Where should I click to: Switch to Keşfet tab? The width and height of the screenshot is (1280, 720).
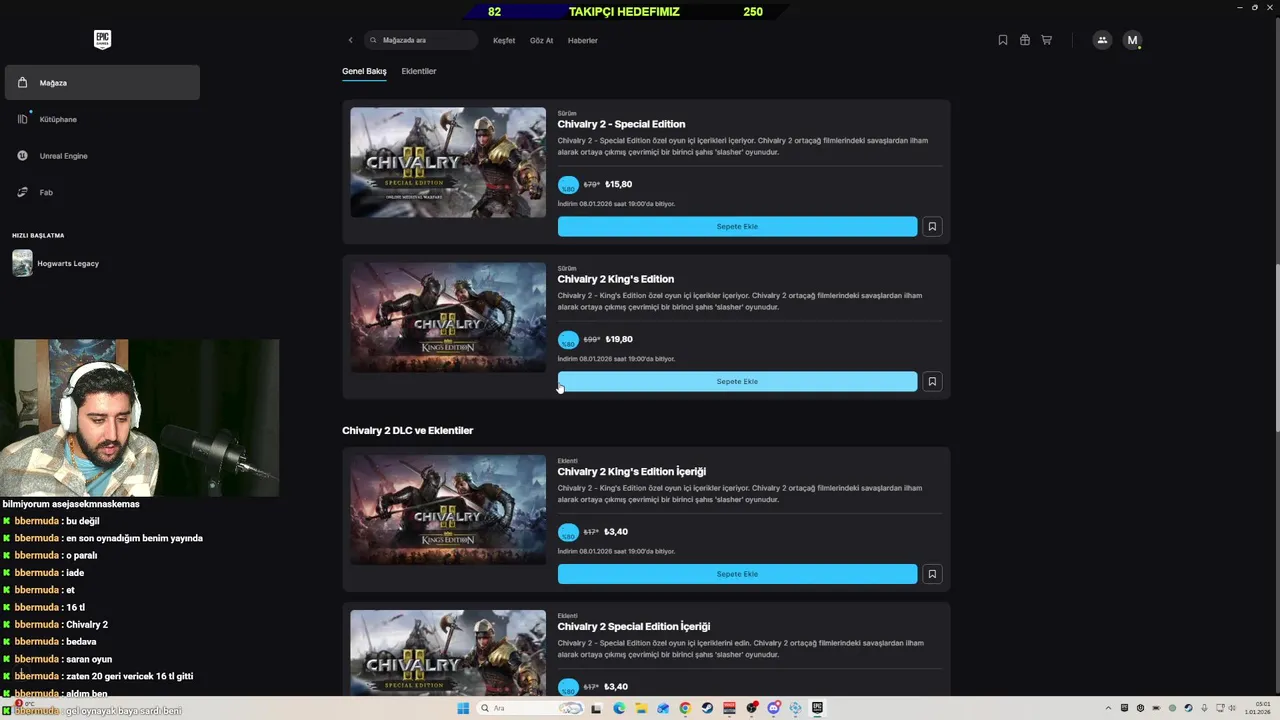(504, 40)
